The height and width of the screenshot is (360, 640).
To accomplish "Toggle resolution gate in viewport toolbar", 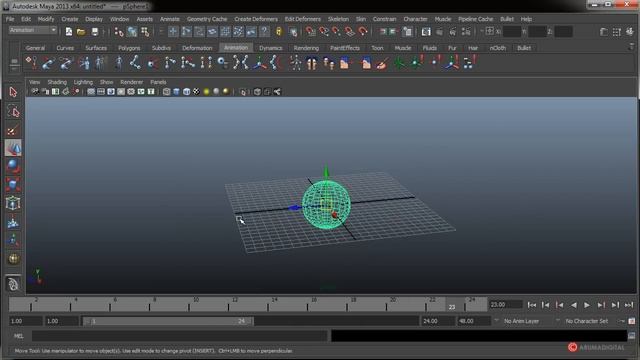I will click(111, 92).
